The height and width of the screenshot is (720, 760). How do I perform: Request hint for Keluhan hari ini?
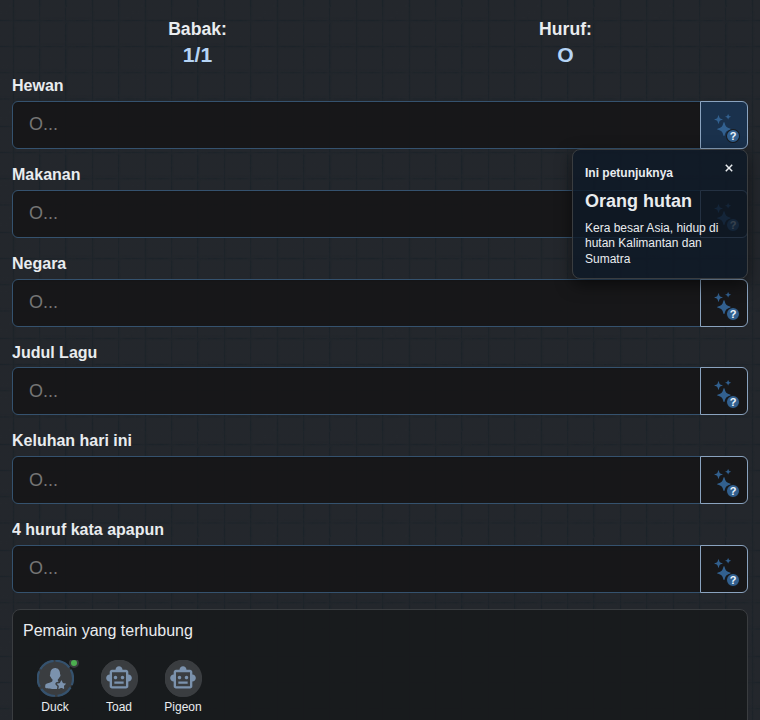click(x=724, y=480)
